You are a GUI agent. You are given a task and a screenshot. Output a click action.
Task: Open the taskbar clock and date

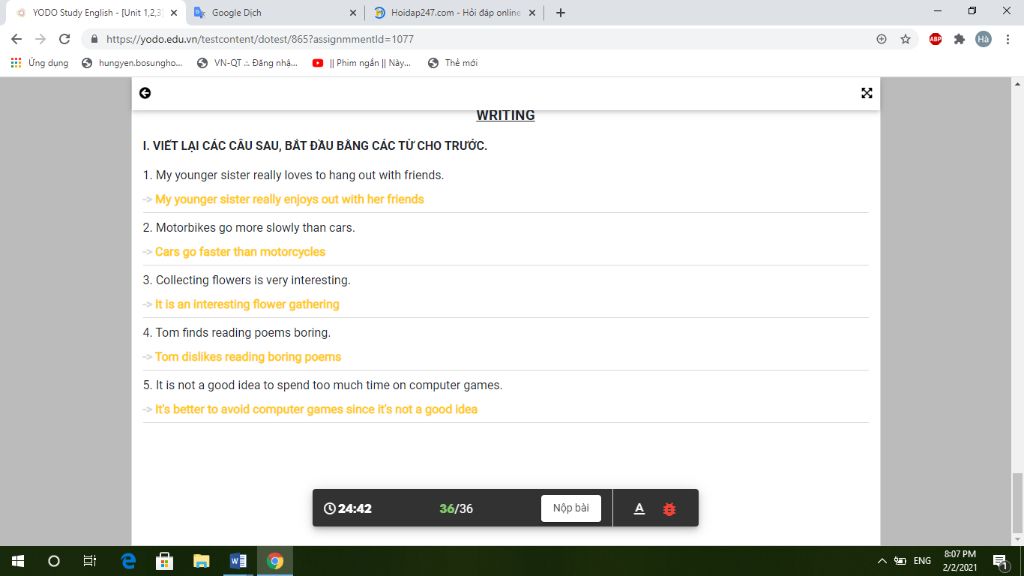[959, 561]
